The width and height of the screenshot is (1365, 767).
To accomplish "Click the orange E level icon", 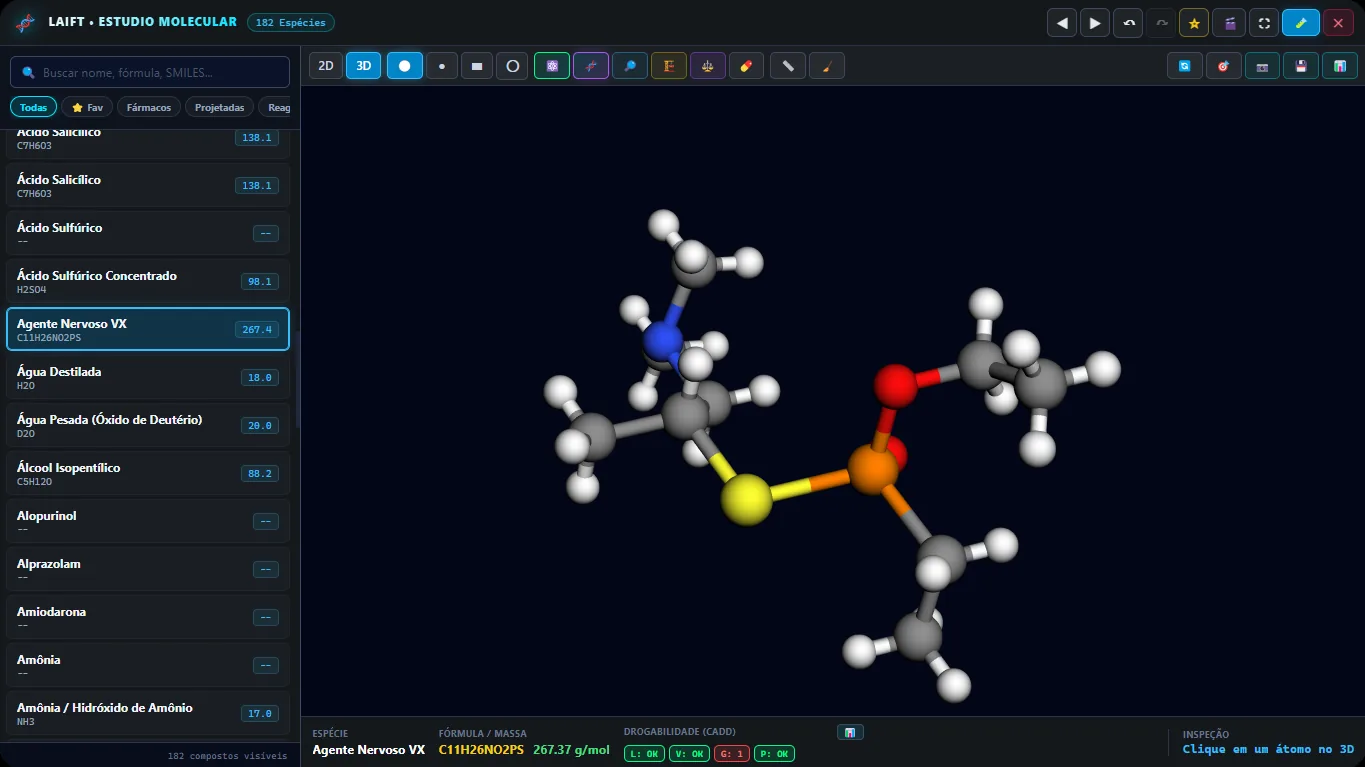I will pos(668,66).
